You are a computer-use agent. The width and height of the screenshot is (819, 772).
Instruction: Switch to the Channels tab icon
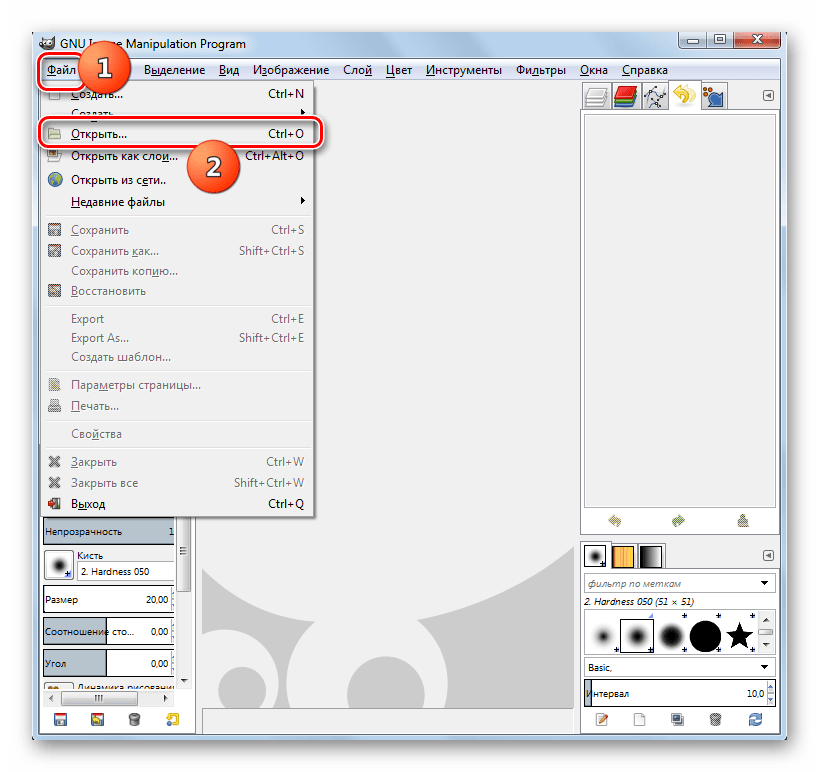(626, 96)
